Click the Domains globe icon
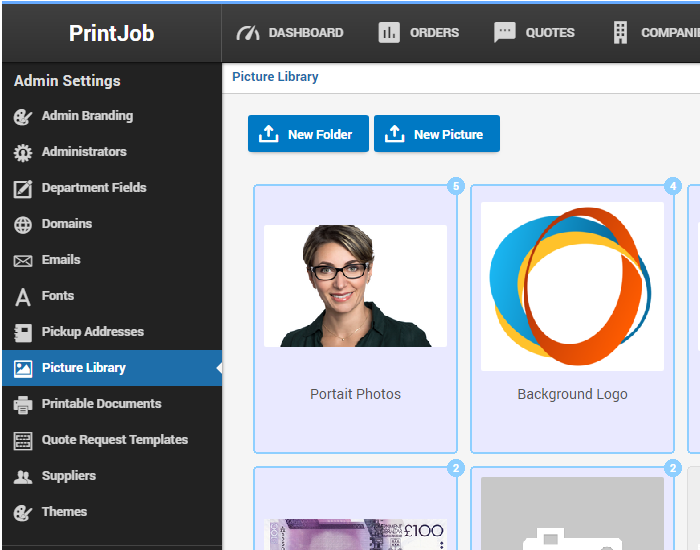700x550 pixels. (22, 225)
